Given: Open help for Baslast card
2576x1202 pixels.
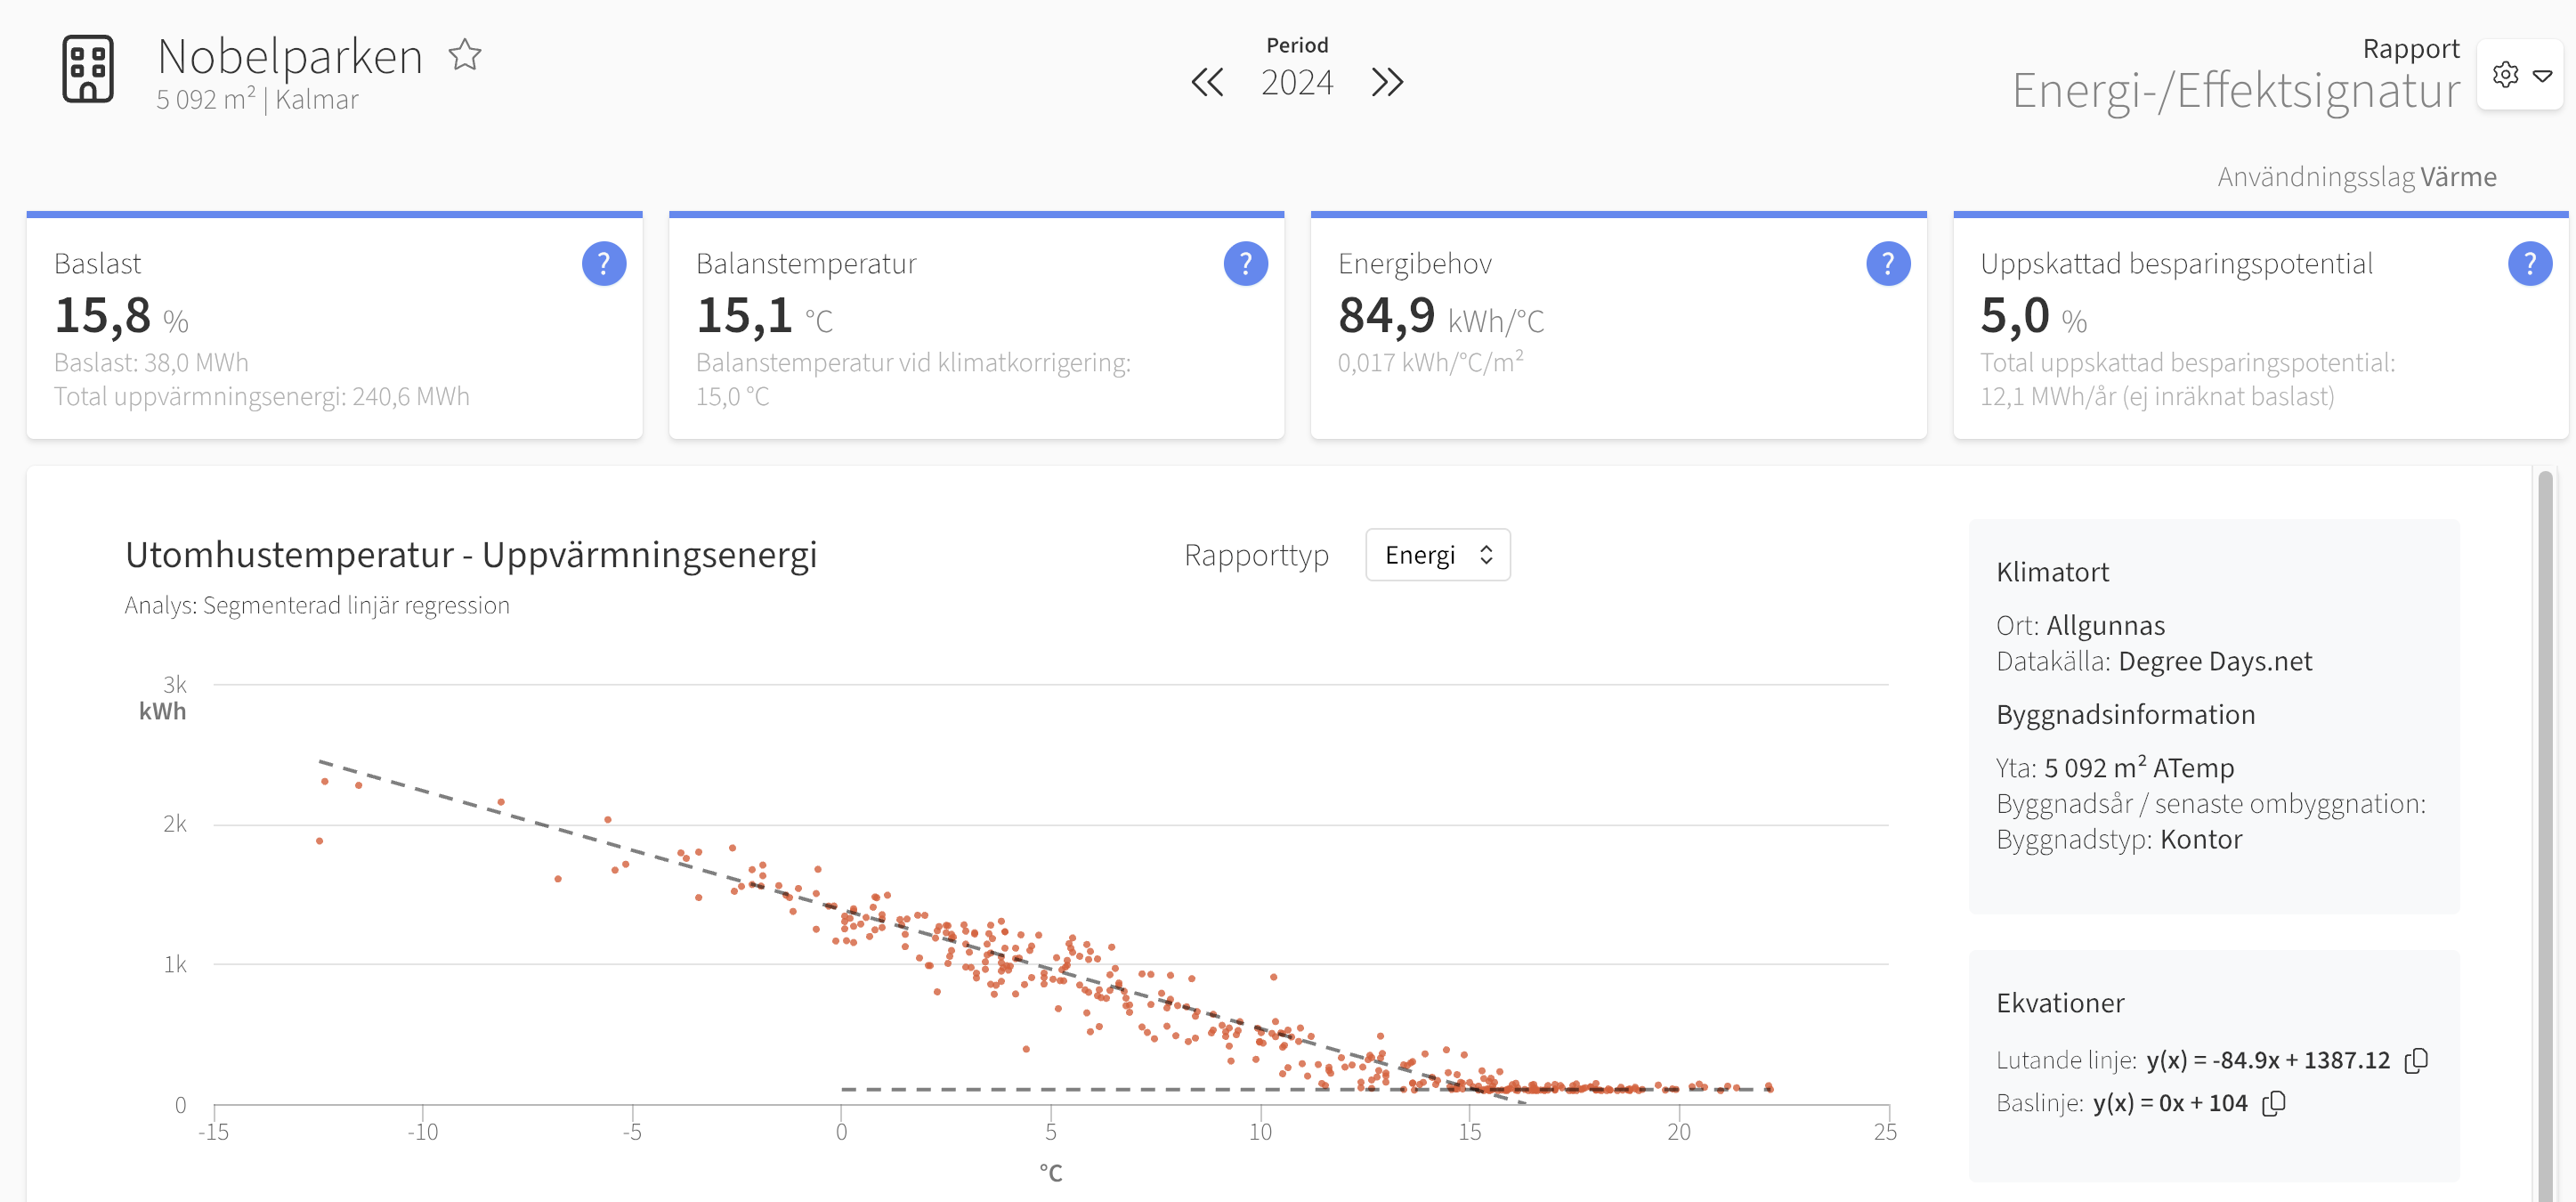Looking at the screenshot, I should 604,264.
